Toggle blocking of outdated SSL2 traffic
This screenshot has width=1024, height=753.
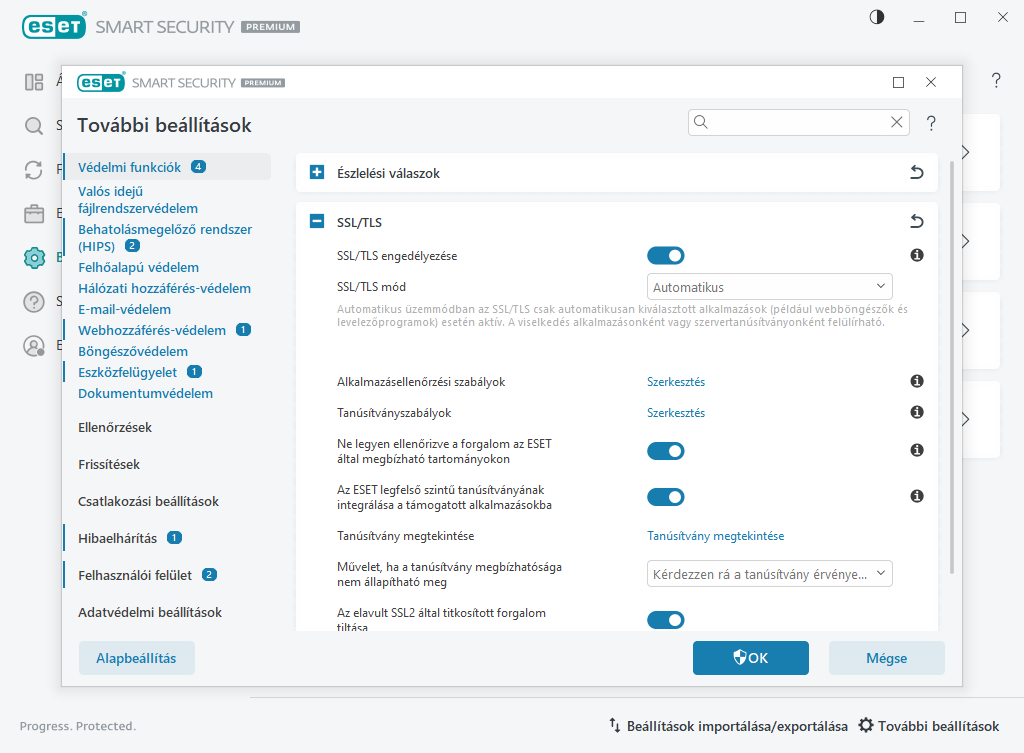665,620
